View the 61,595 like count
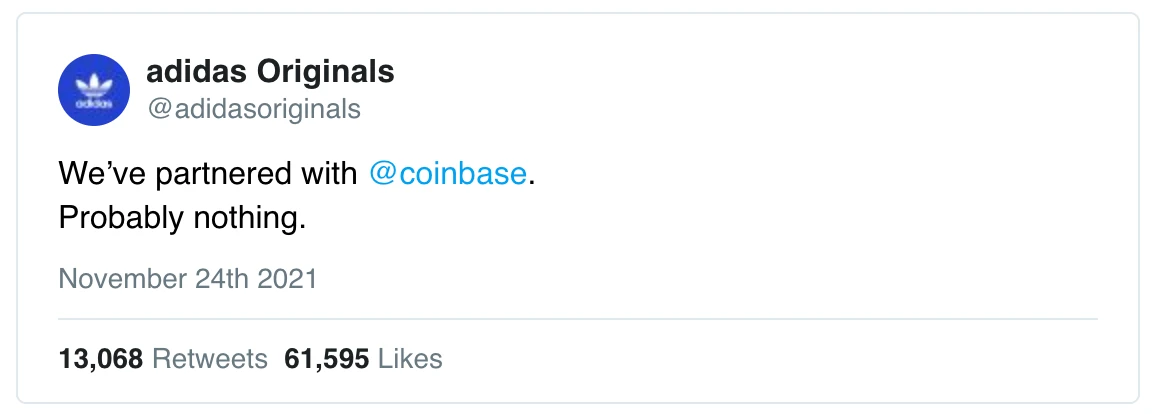The image size is (1158, 414). coord(326,359)
